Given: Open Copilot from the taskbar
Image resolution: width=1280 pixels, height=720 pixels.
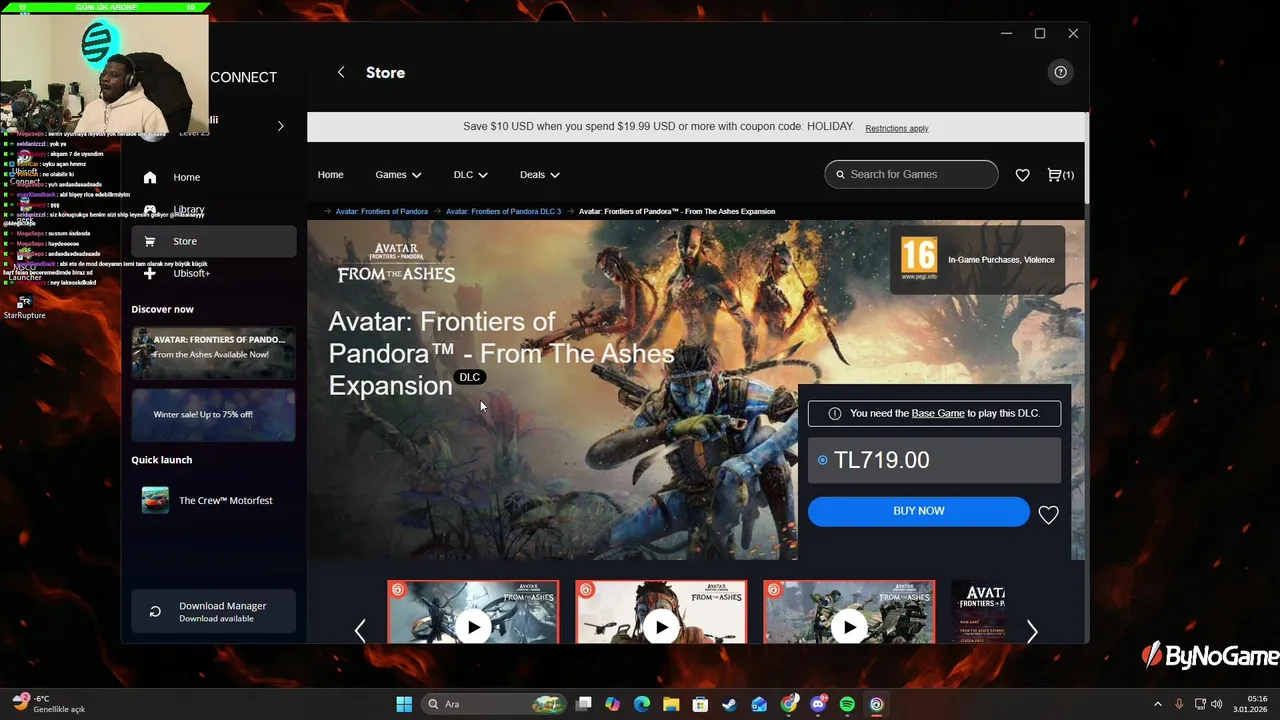Looking at the screenshot, I should coord(612,704).
